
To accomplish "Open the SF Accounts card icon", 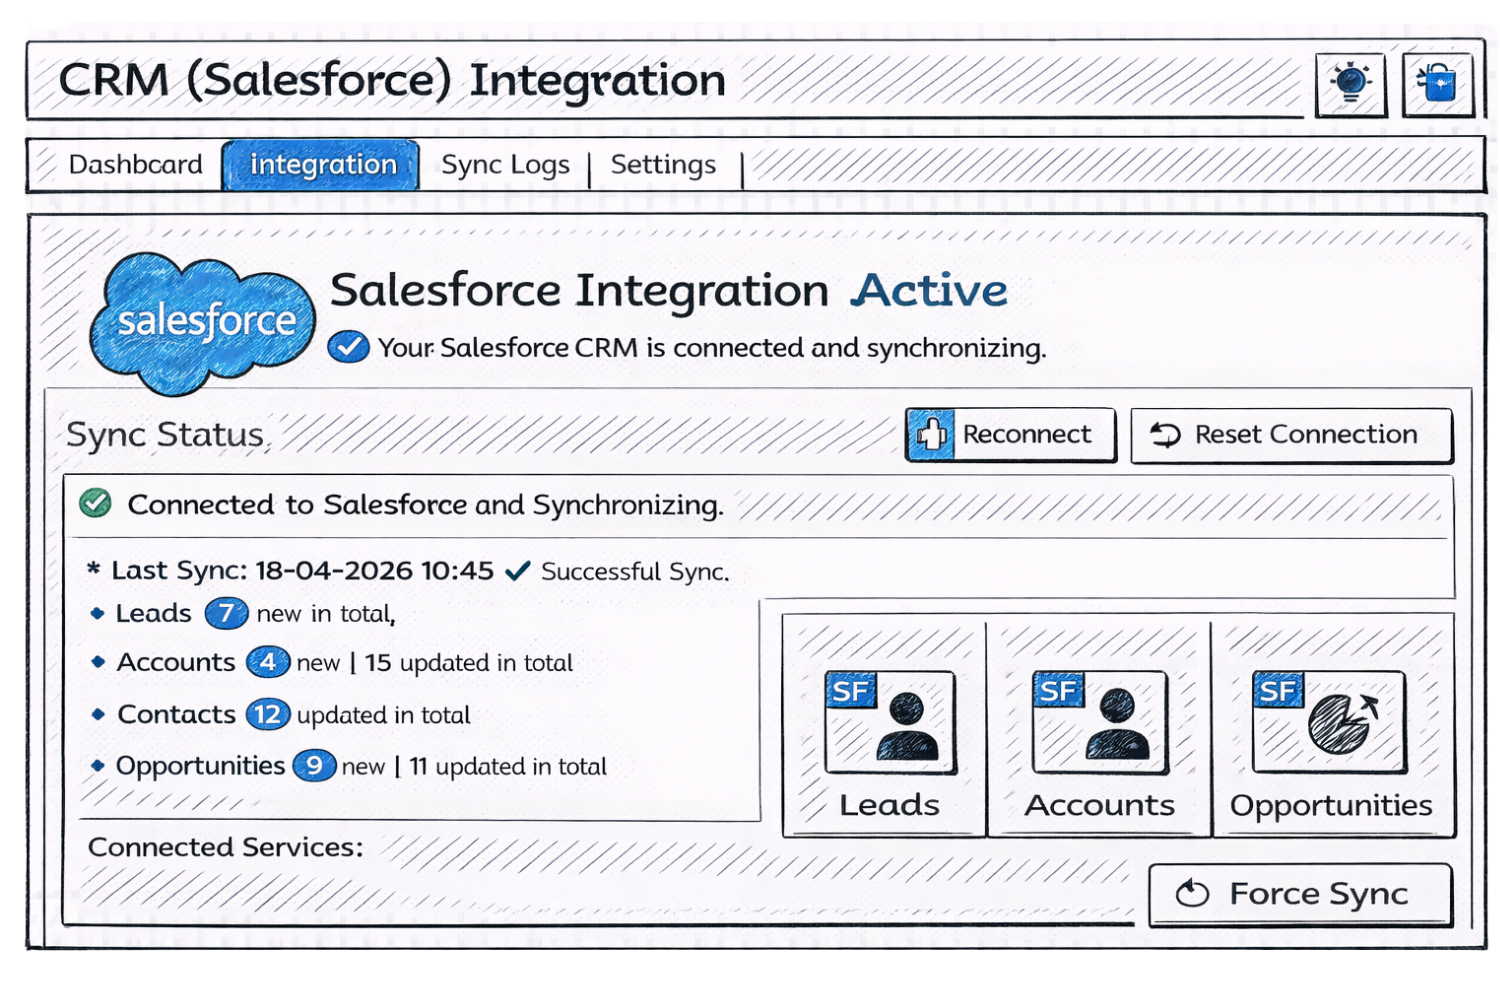I will tap(1099, 721).
